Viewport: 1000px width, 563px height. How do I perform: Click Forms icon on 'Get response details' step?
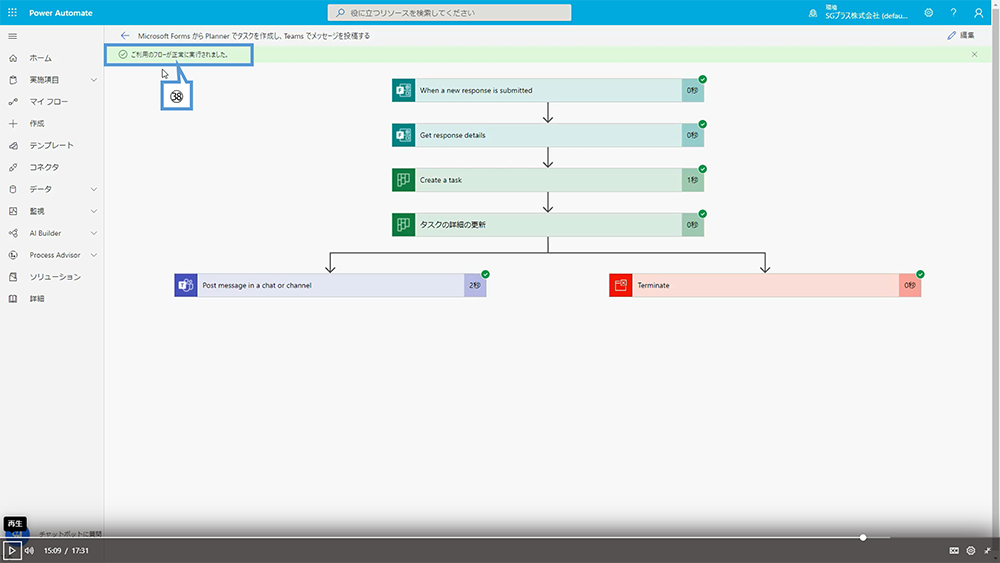pyautogui.click(x=403, y=135)
